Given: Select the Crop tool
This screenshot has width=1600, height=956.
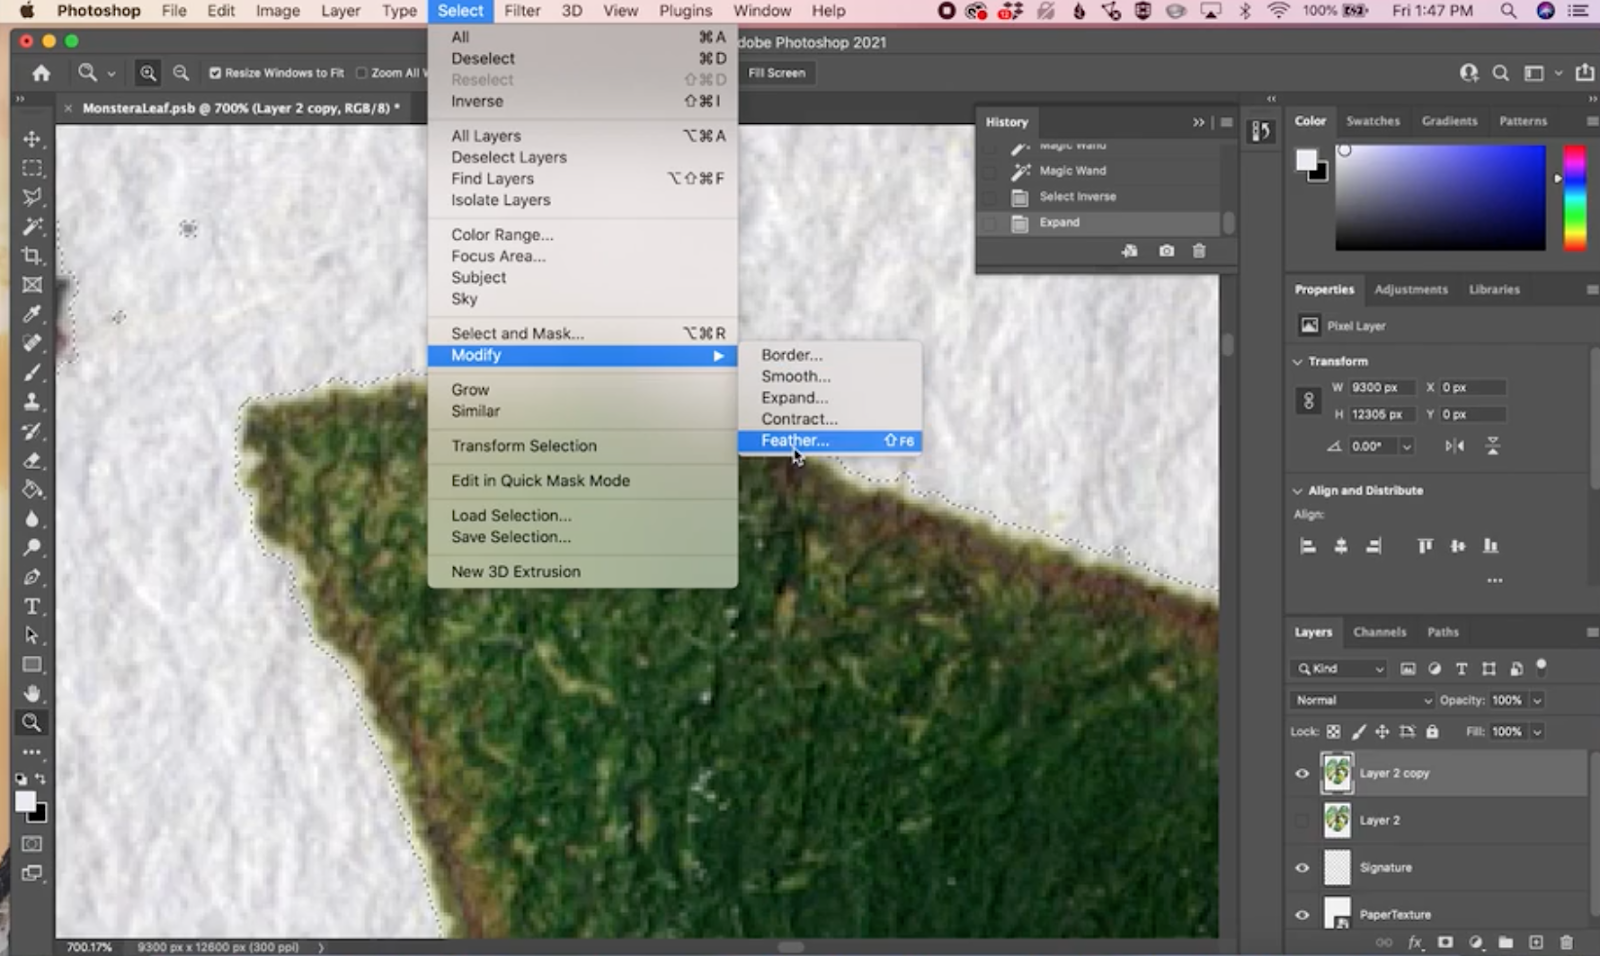Looking at the screenshot, I should pos(32,256).
